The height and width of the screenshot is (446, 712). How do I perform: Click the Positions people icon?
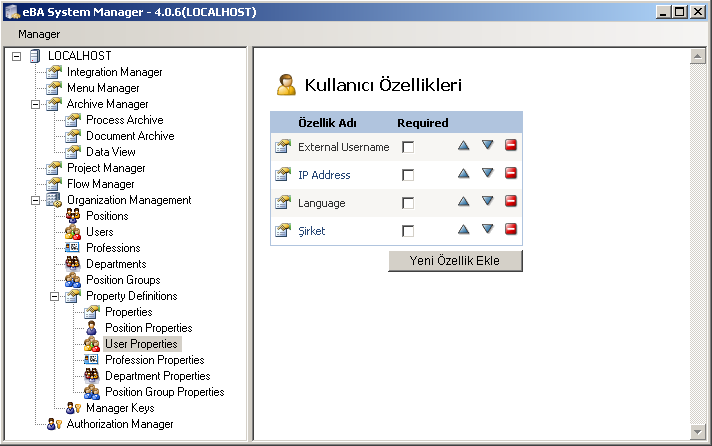point(73,216)
